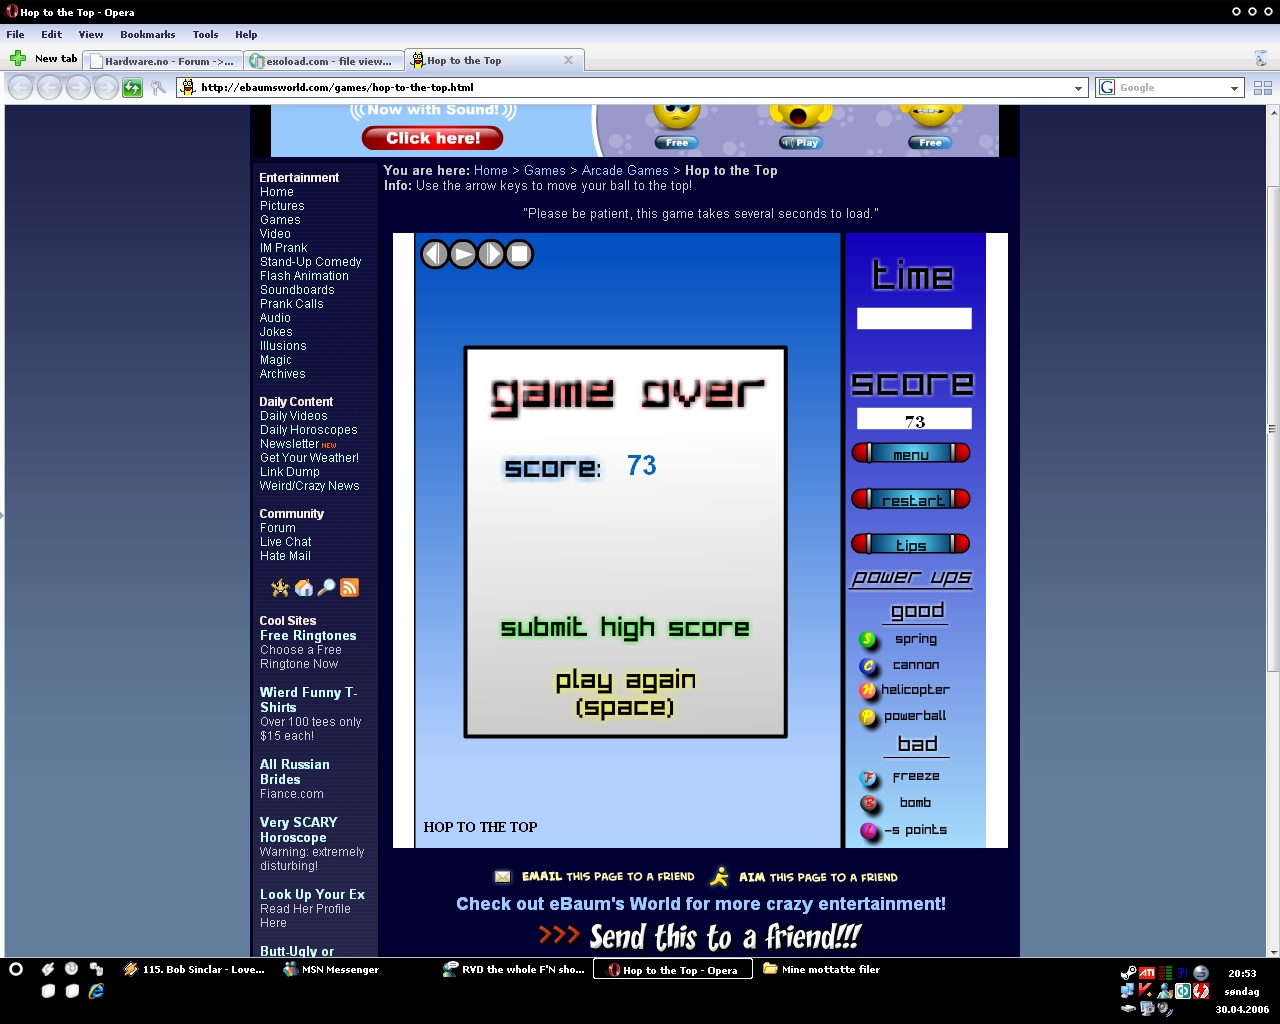Click the game's restart button
The width and height of the screenshot is (1280, 1024).
[911, 499]
